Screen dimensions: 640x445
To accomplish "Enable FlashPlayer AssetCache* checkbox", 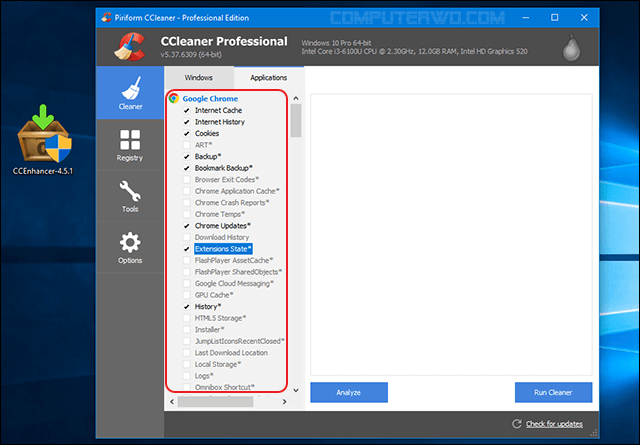I will click(x=187, y=260).
